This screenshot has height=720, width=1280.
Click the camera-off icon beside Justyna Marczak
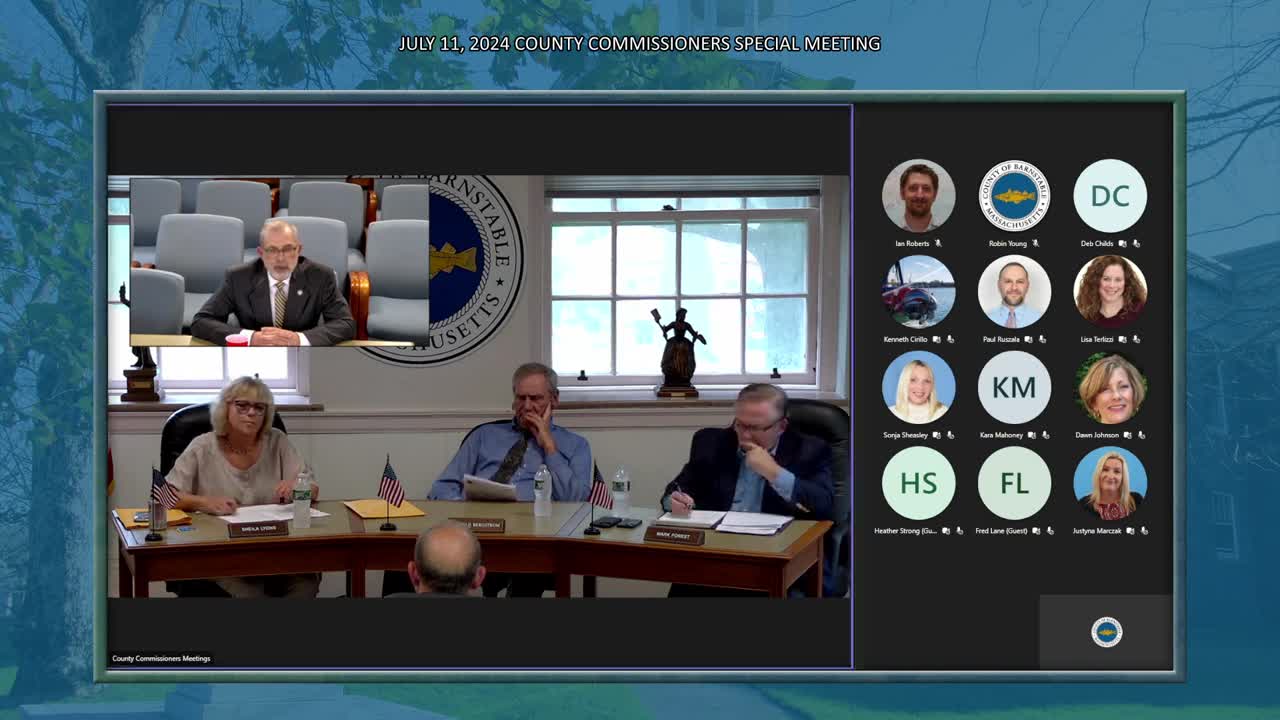pos(1131,531)
